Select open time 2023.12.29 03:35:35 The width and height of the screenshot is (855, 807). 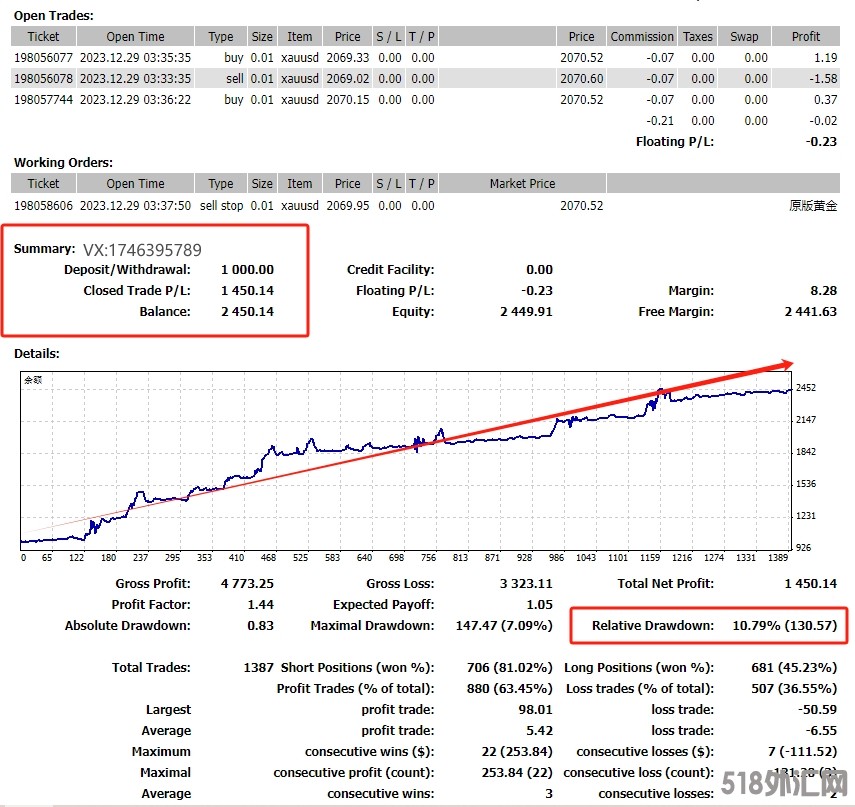pyautogui.click(x=135, y=58)
